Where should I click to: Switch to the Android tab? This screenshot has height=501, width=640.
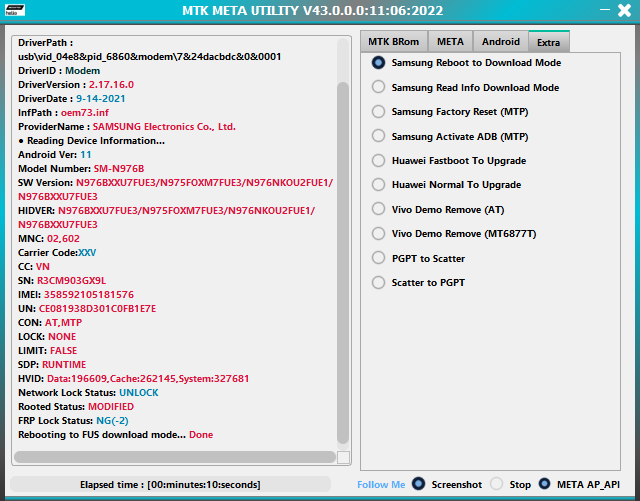[x=501, y=42]
